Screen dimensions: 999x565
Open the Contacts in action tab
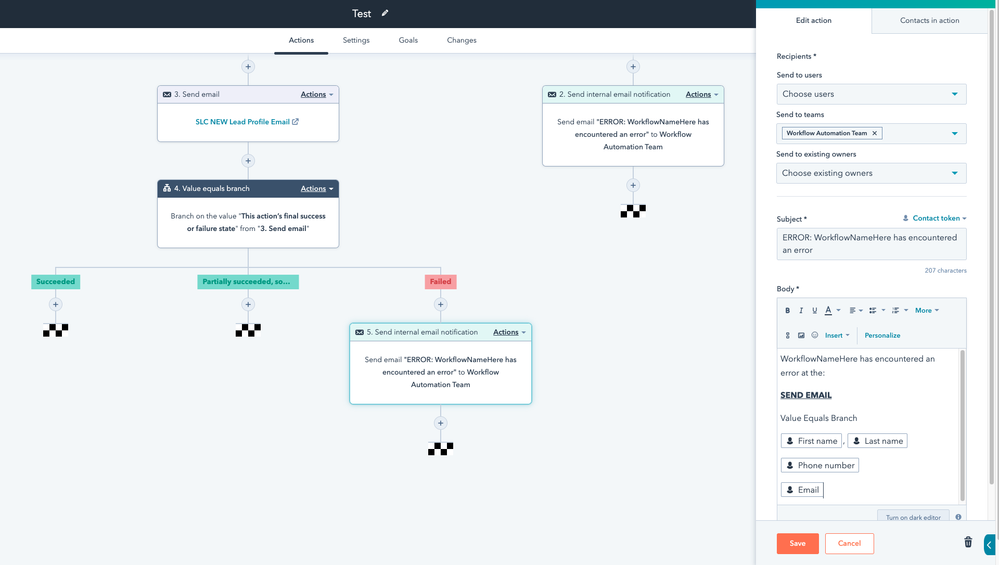pyautogui.click(x=929, y=20)
